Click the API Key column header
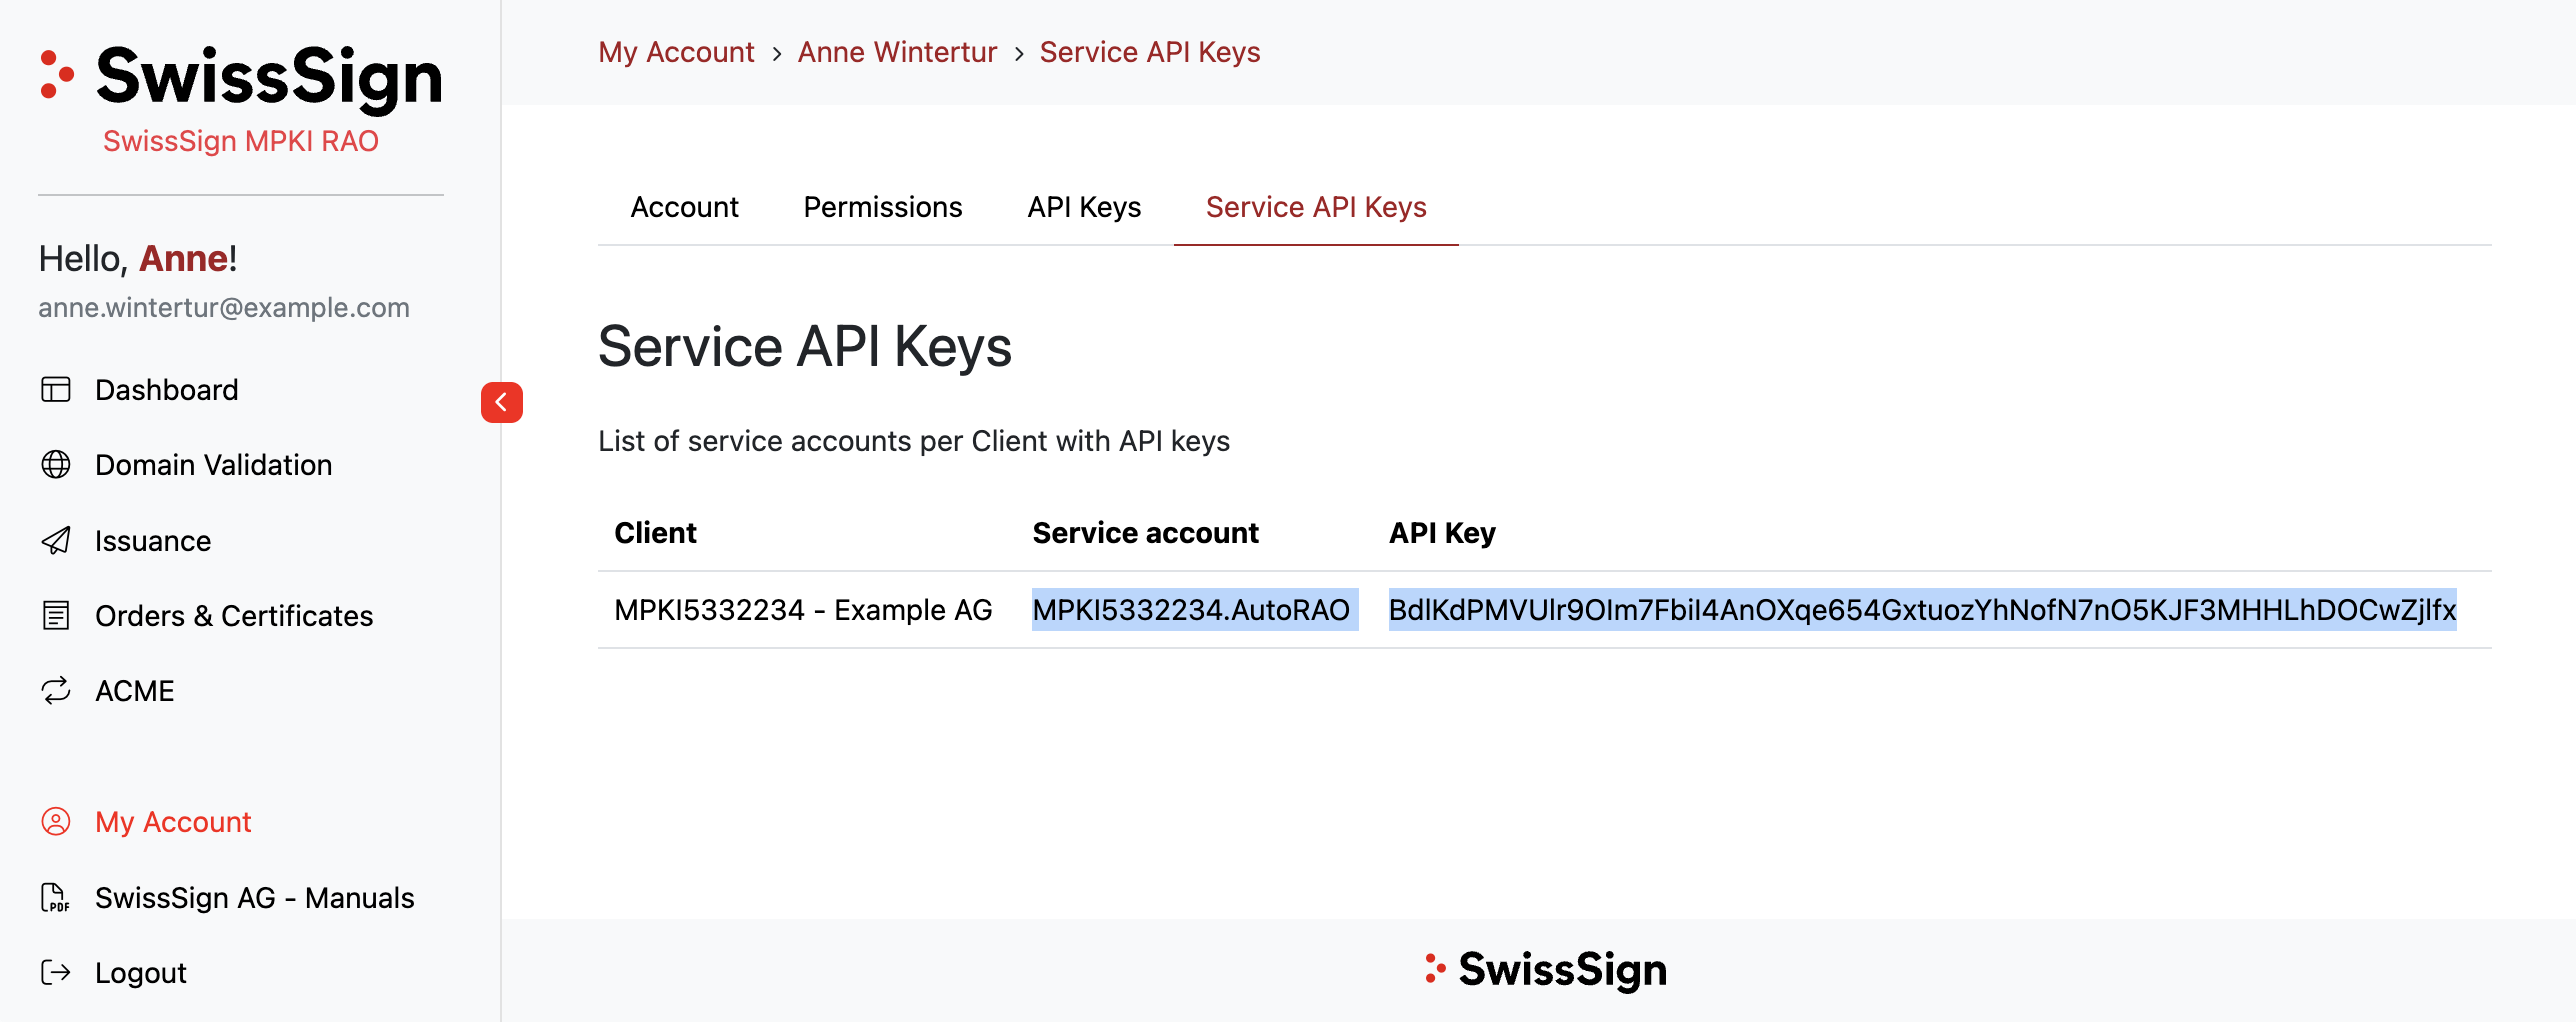This screenshot has width=2576, height=1022. 1442,532
